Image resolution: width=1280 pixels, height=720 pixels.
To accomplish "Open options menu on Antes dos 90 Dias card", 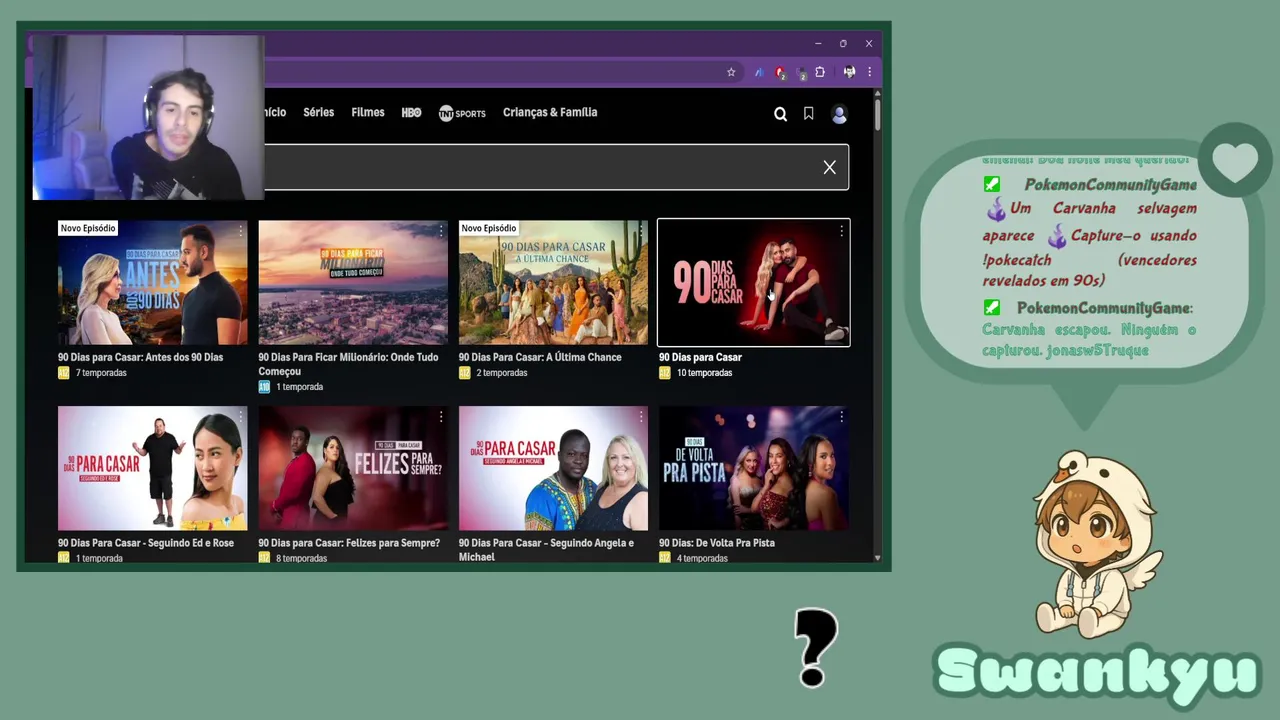I will [x=240, y=231].
